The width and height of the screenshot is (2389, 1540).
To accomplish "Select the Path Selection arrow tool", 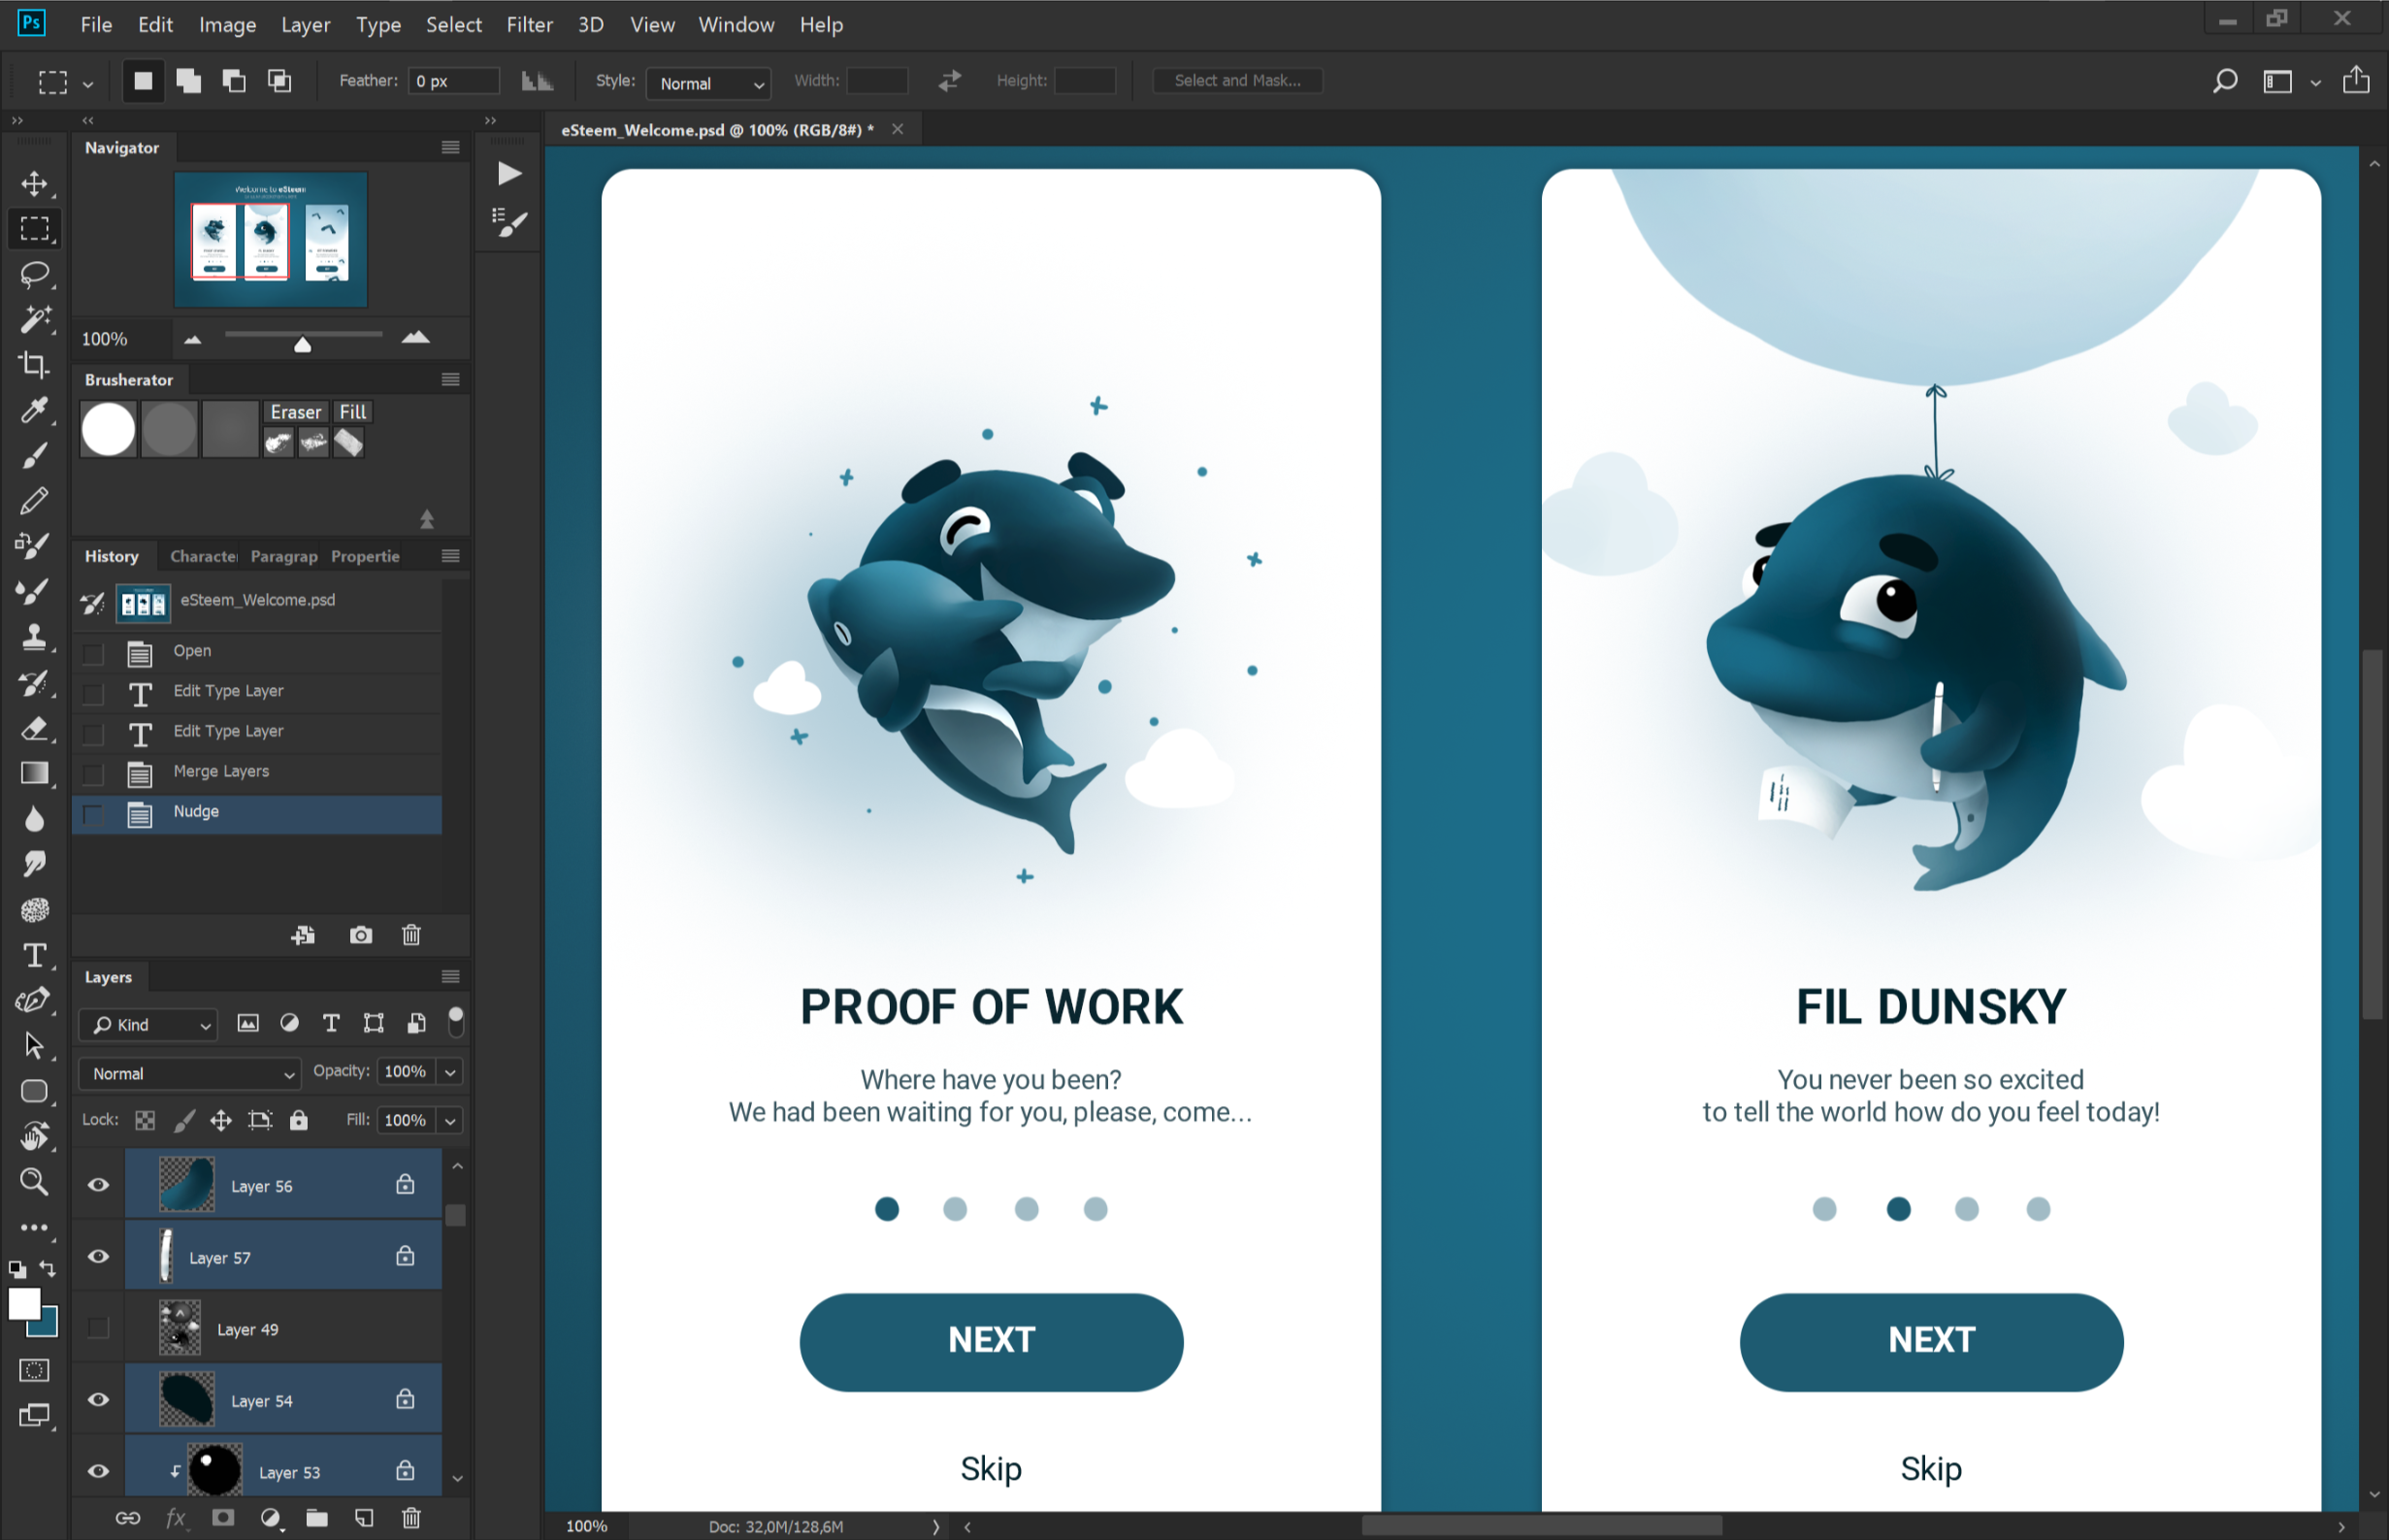I will point(34,1046).
